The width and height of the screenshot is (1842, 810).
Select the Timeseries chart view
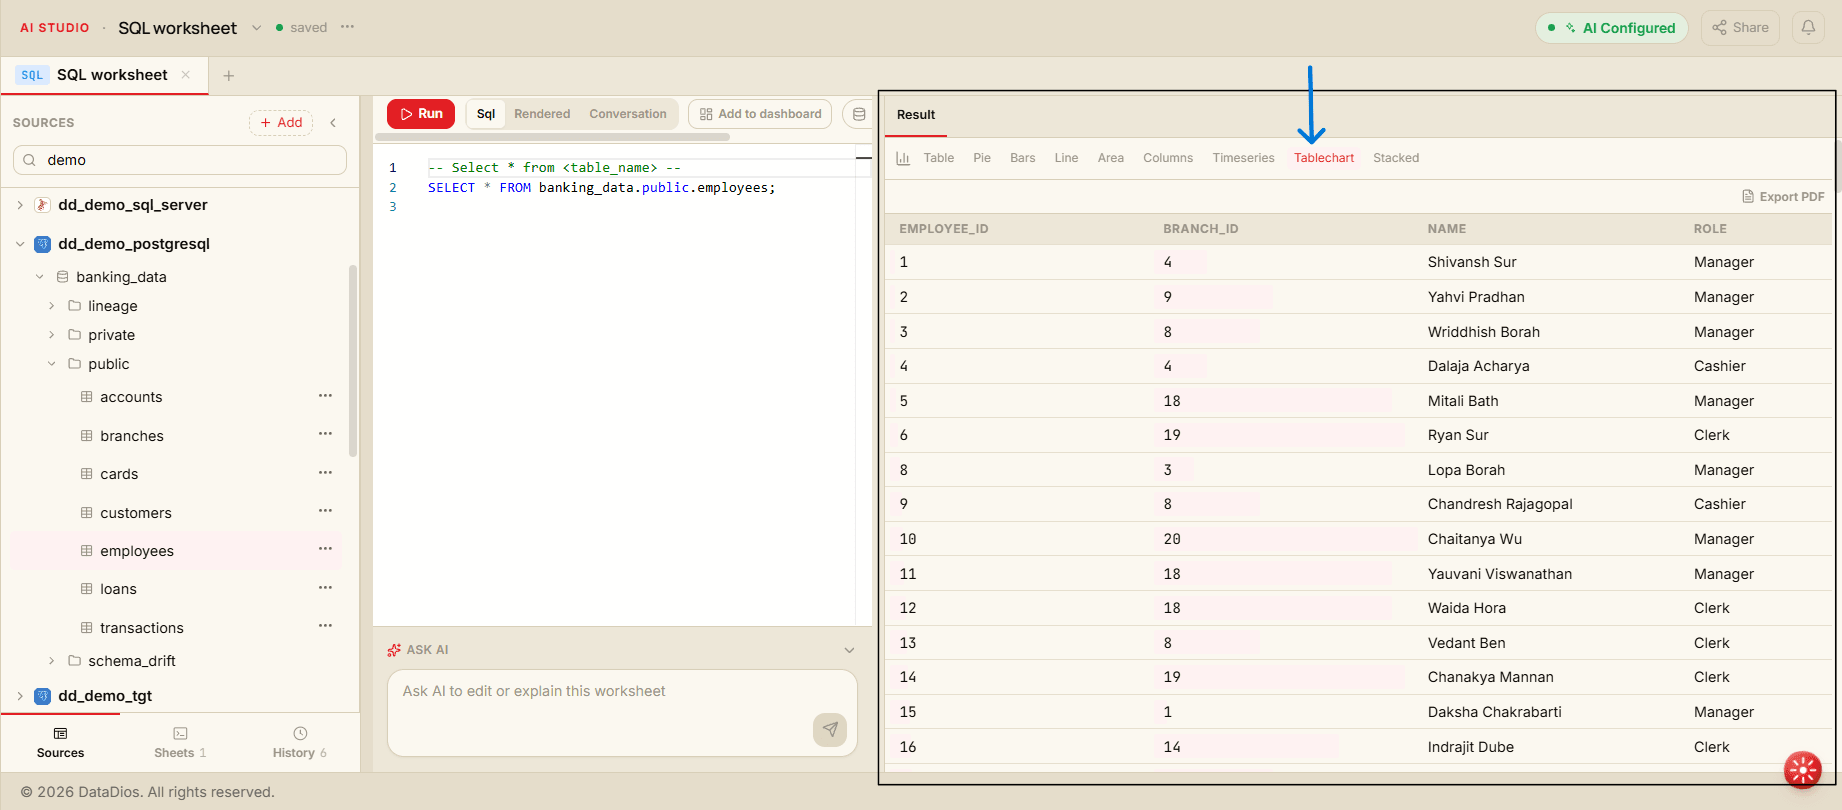click(1243, 158)
